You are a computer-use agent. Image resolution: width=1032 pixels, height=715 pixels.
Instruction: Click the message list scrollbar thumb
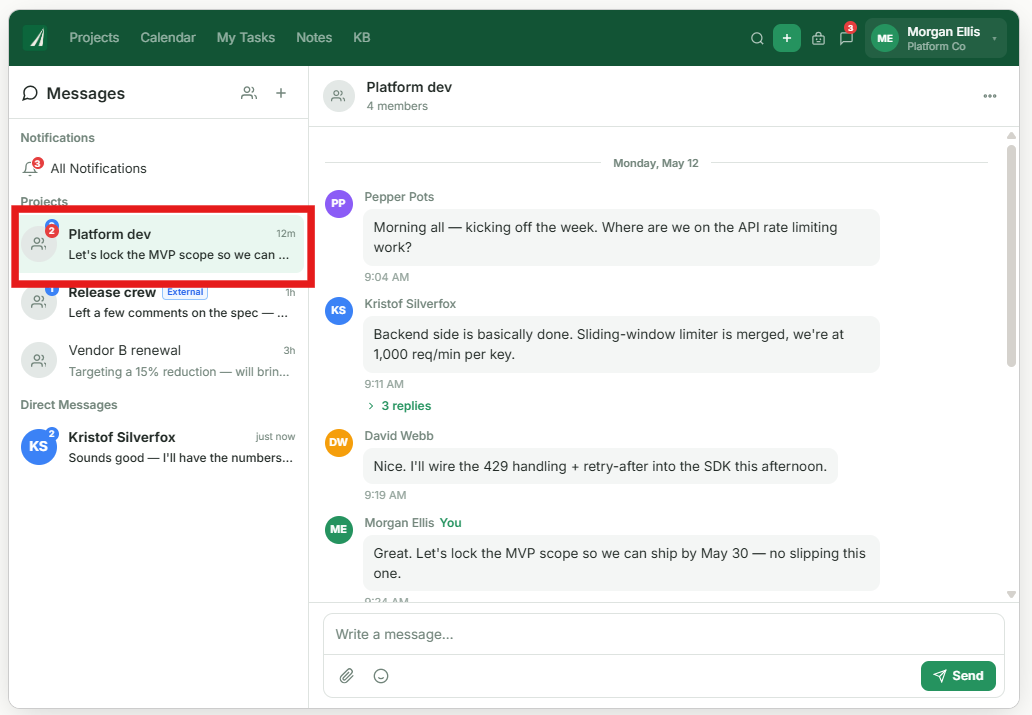(x=1011, y=255)
